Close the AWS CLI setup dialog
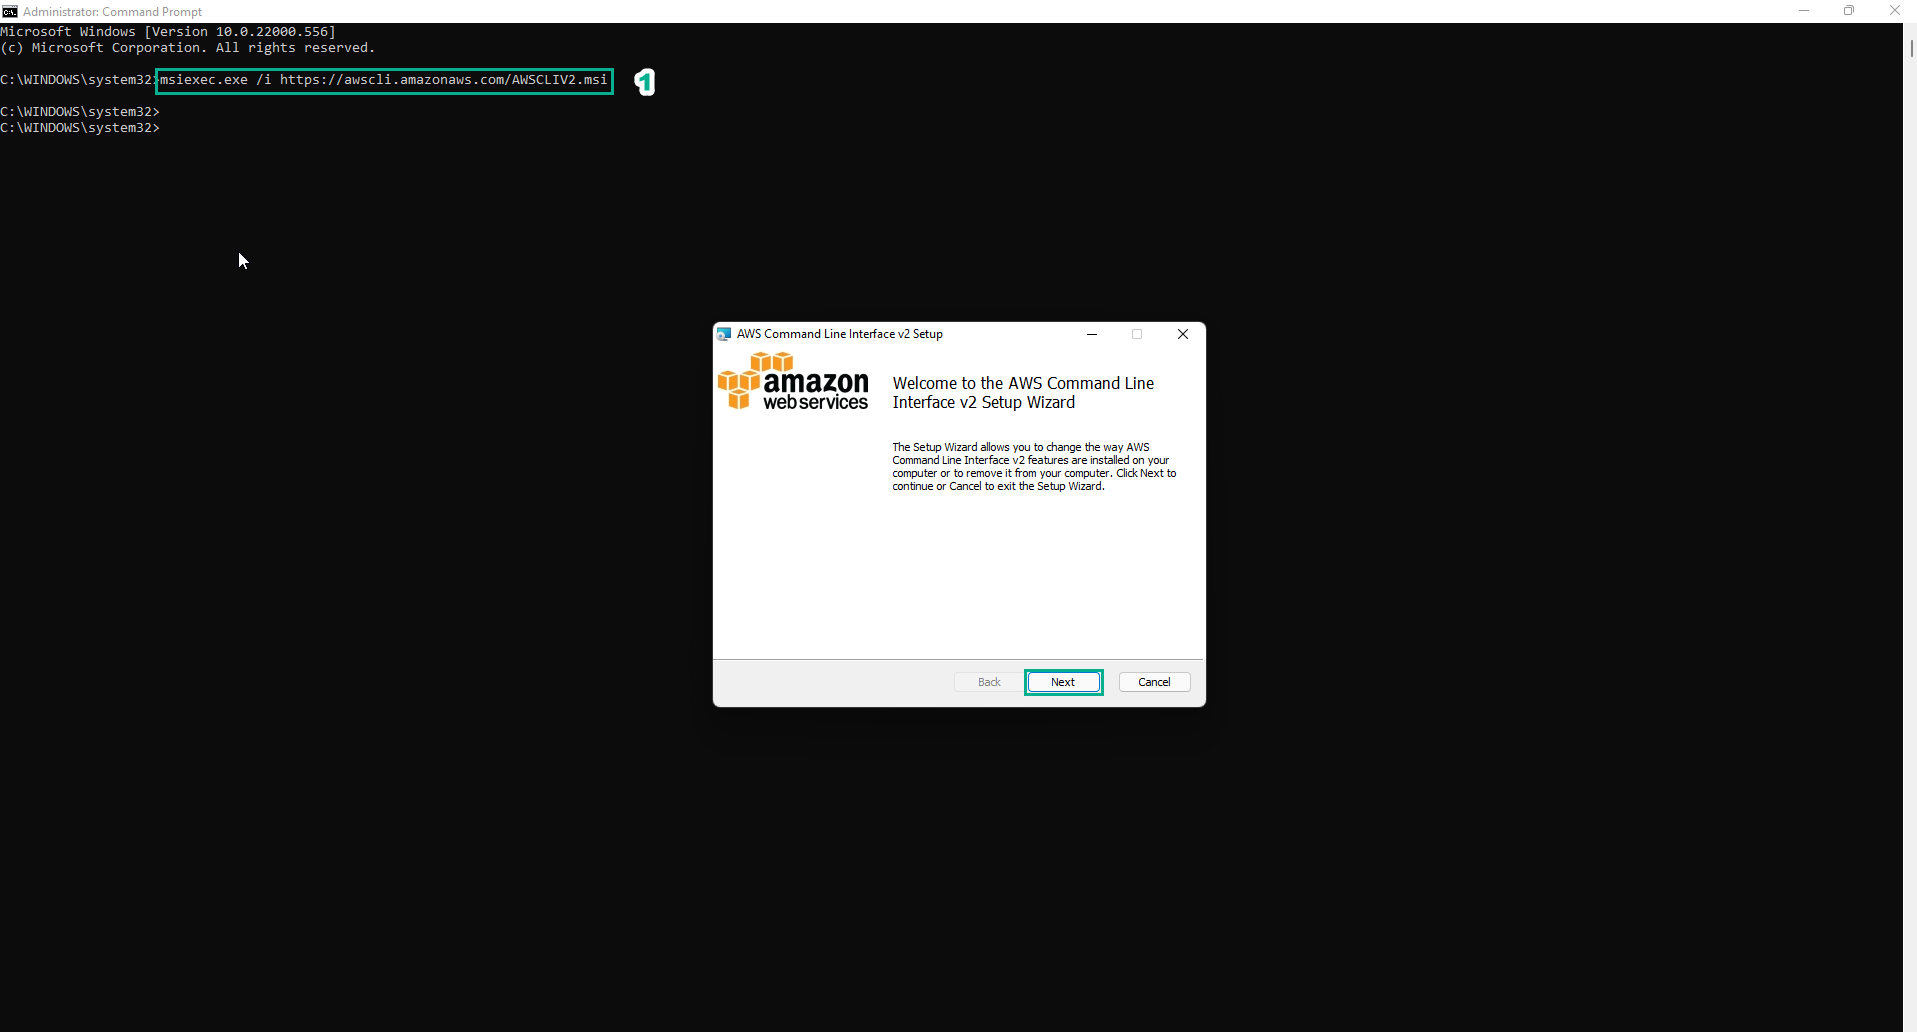Image resolution: width=1917 pixels, height=1032 pixels. (1183, 334)
